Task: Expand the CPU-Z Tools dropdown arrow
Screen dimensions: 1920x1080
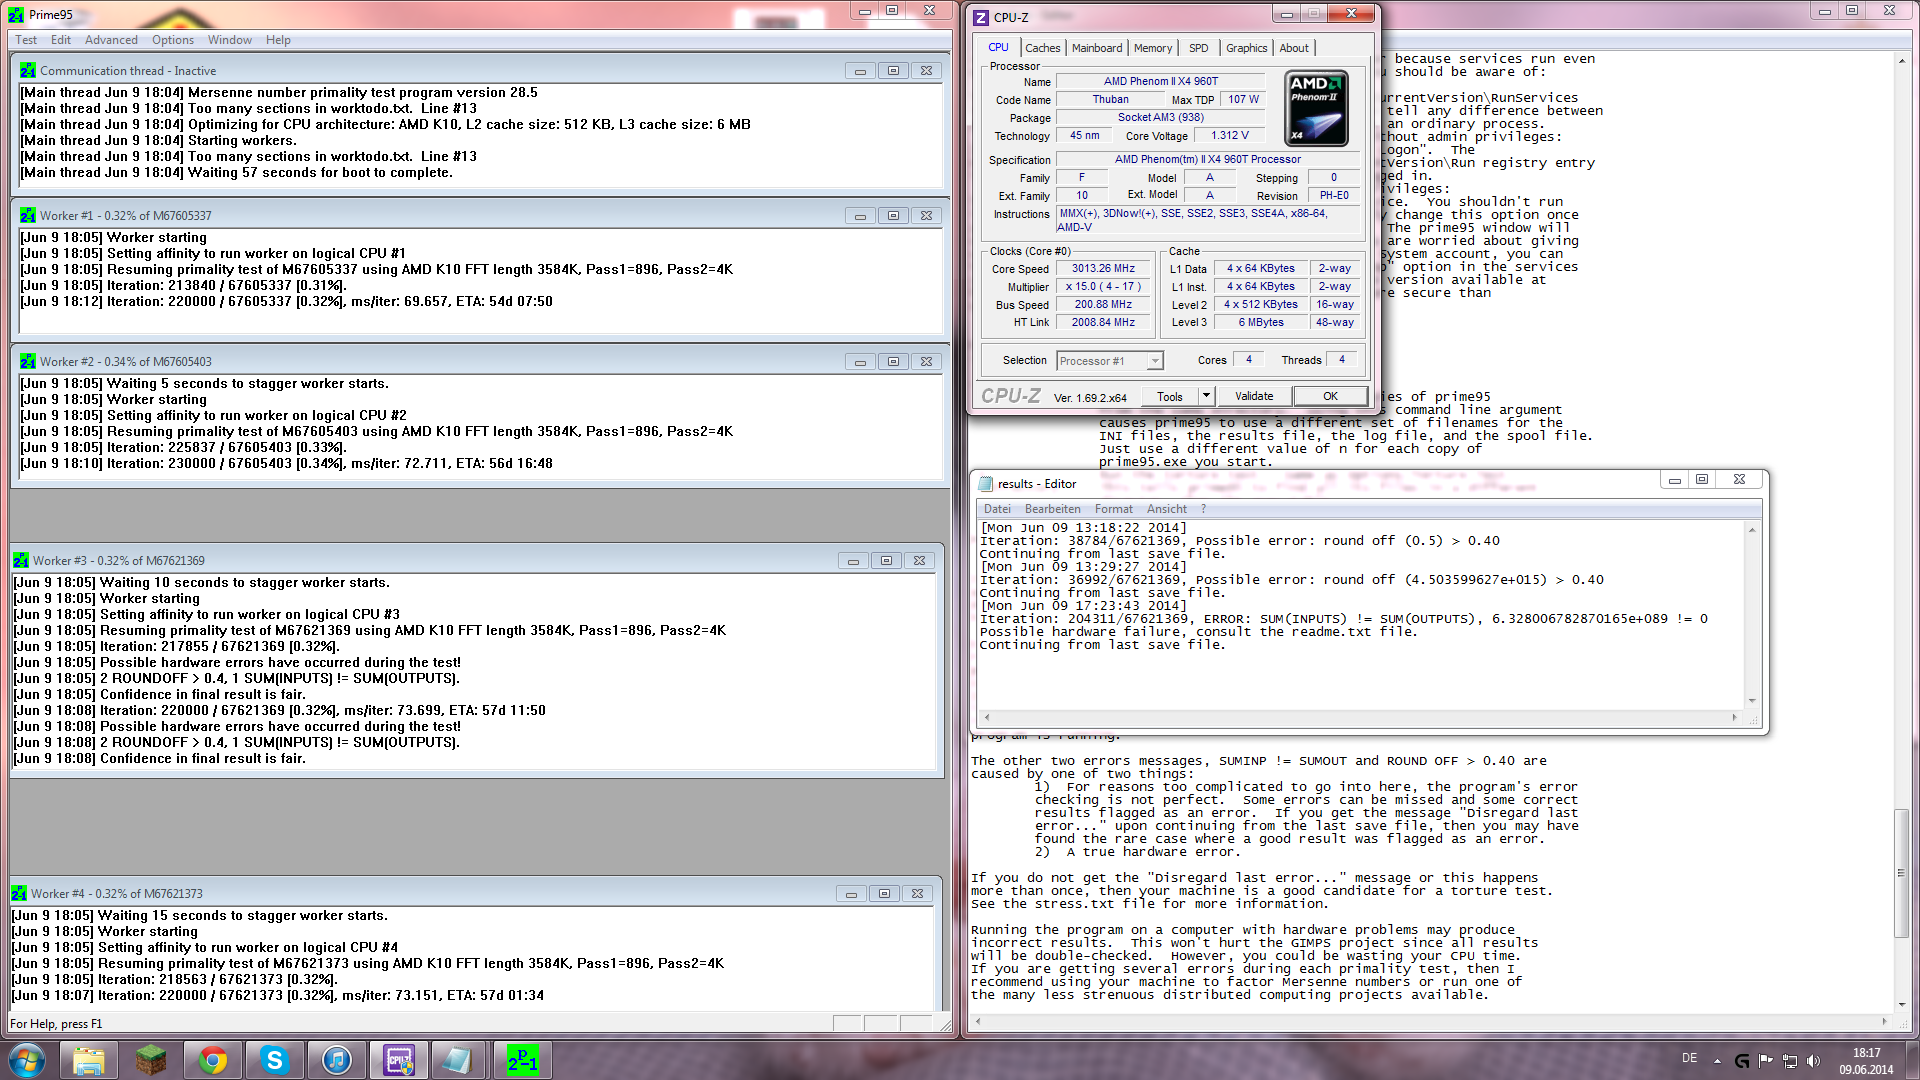Action: [x=1206, y=396]
